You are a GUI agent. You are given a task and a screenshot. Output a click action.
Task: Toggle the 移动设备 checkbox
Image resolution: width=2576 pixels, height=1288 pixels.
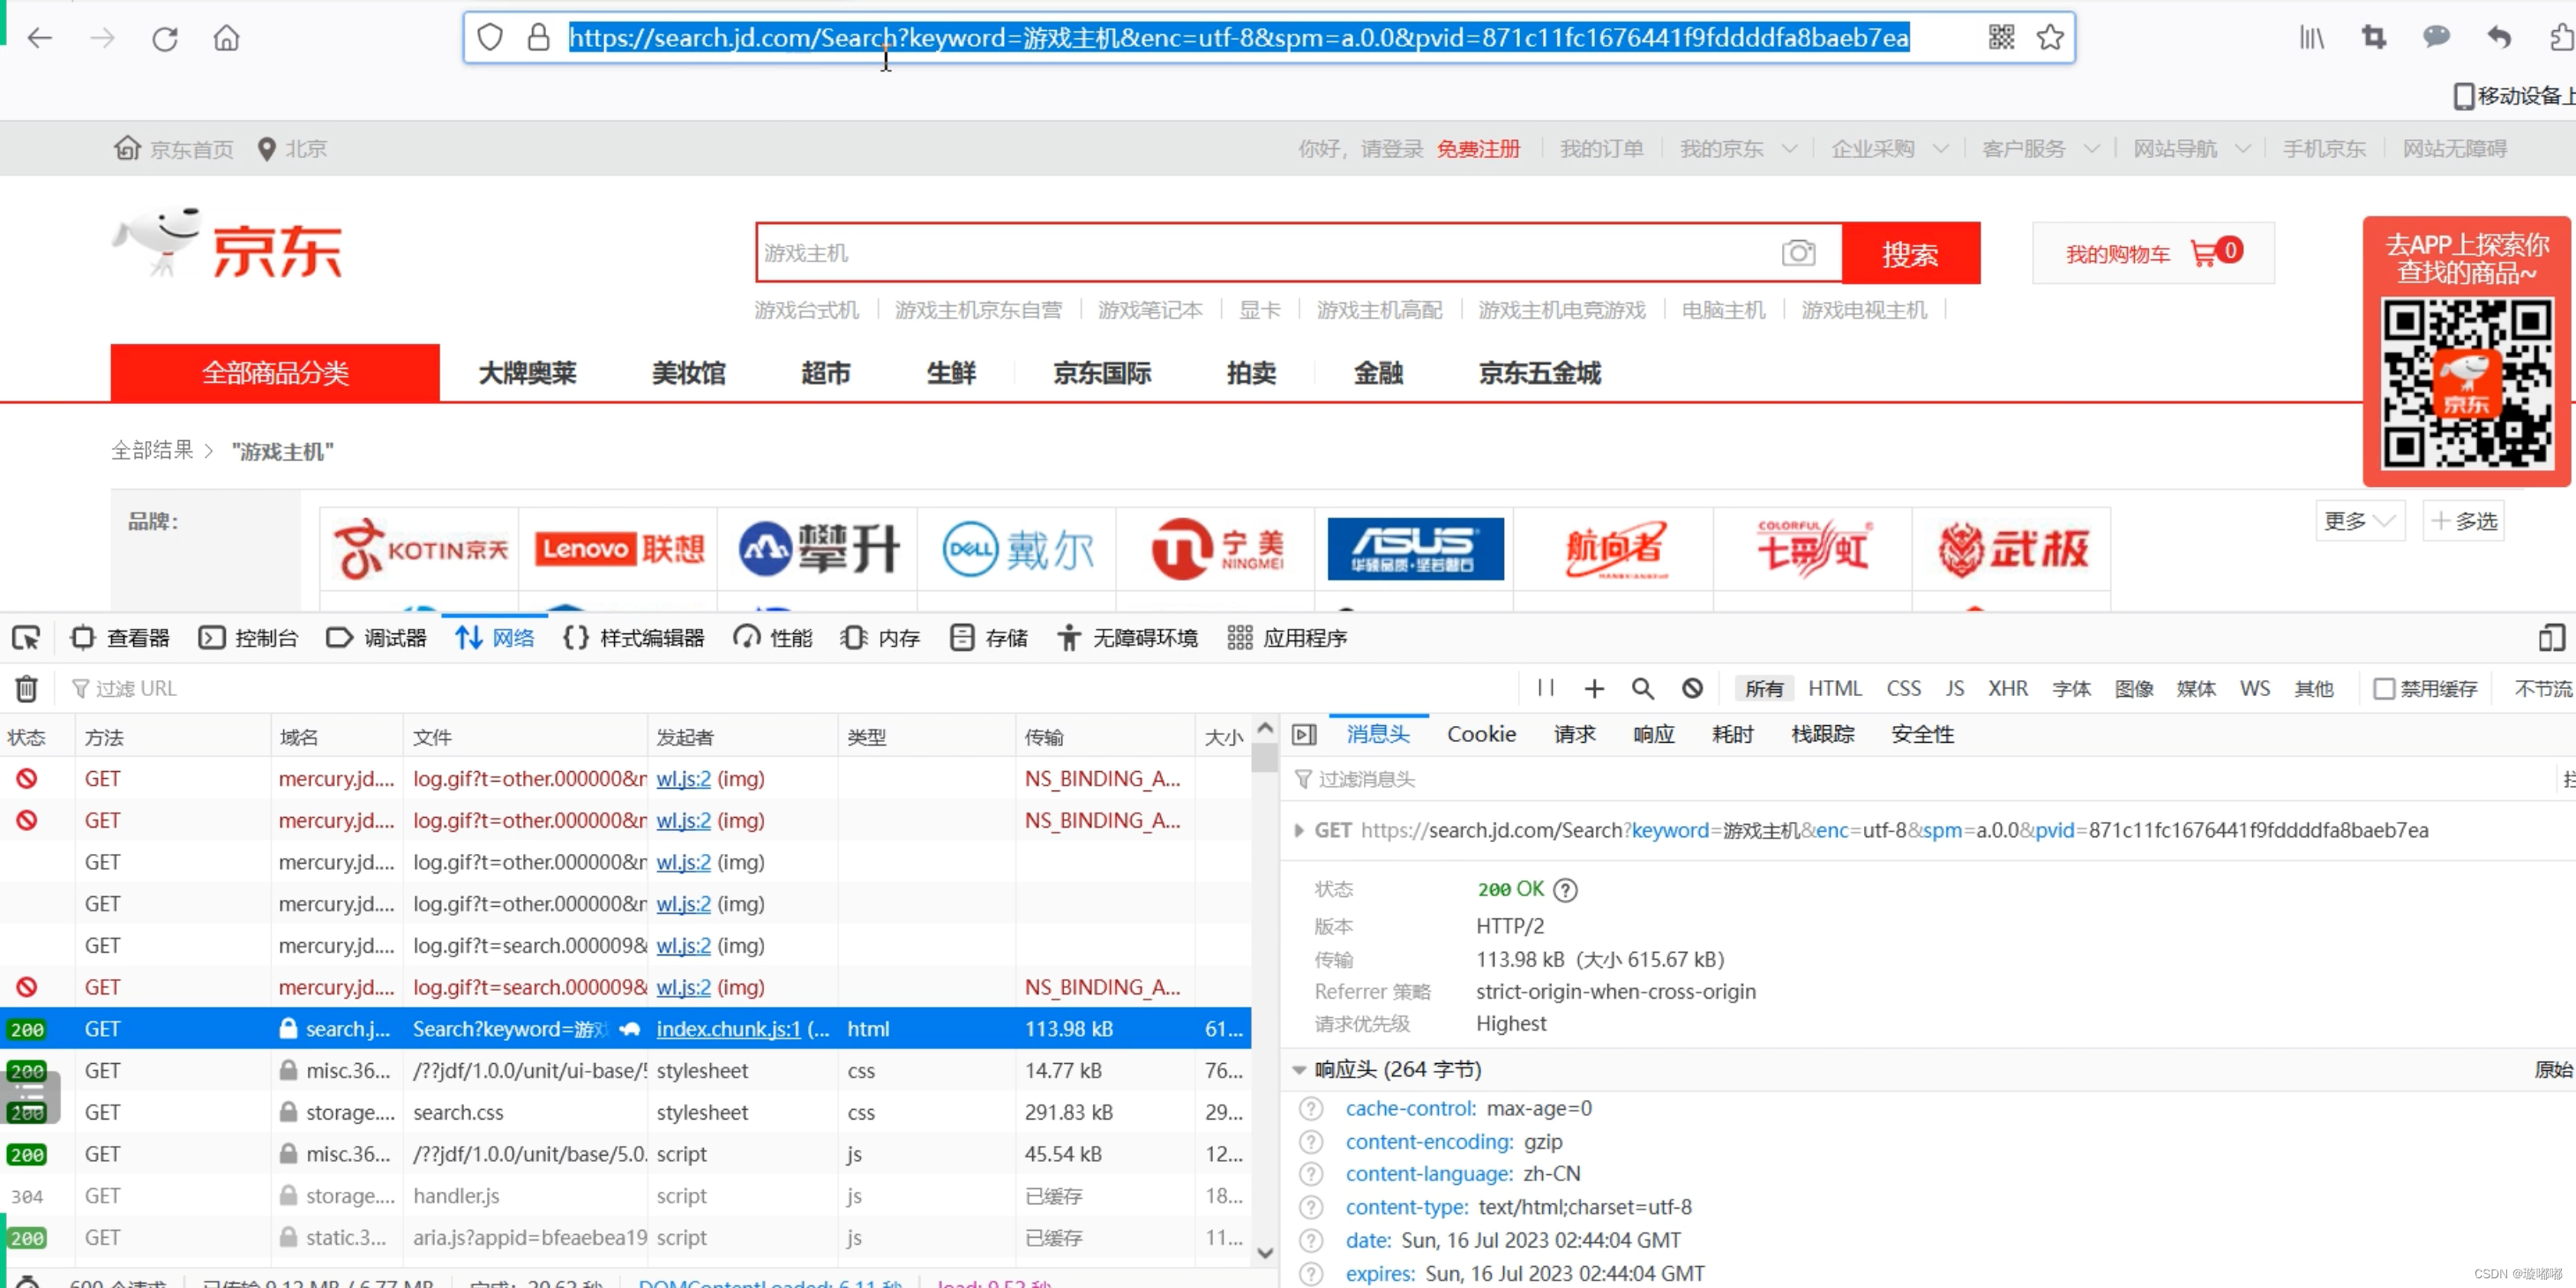tap(2464, 96)
